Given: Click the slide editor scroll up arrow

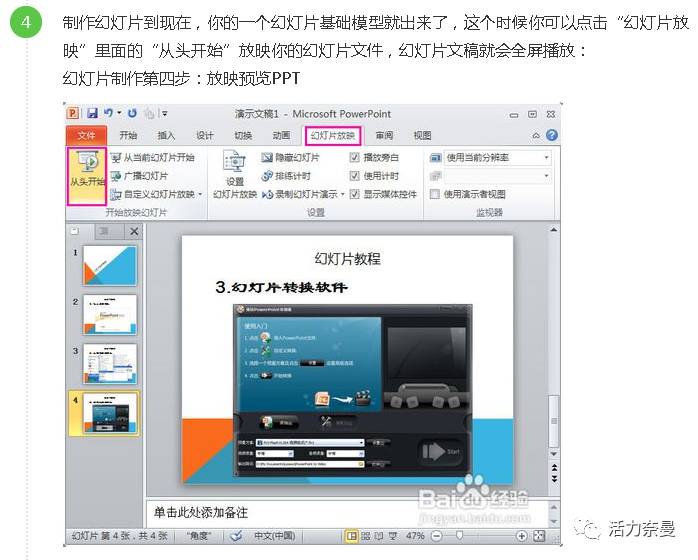Looking at the screenshot, I should pos(553,230).
